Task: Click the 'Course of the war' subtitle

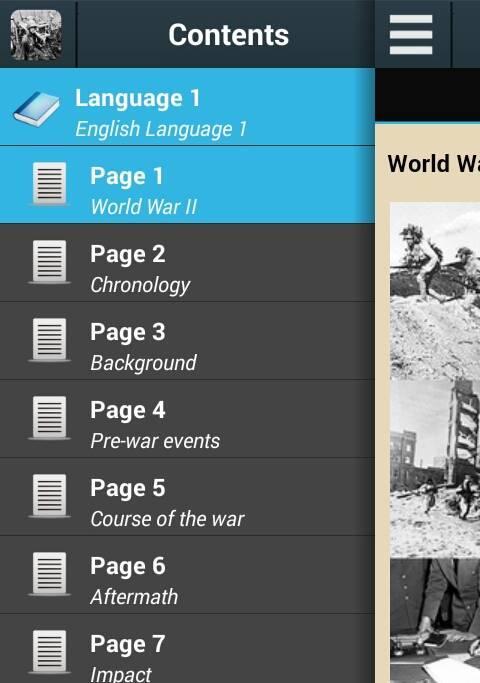Action: [x=167, y=519]
